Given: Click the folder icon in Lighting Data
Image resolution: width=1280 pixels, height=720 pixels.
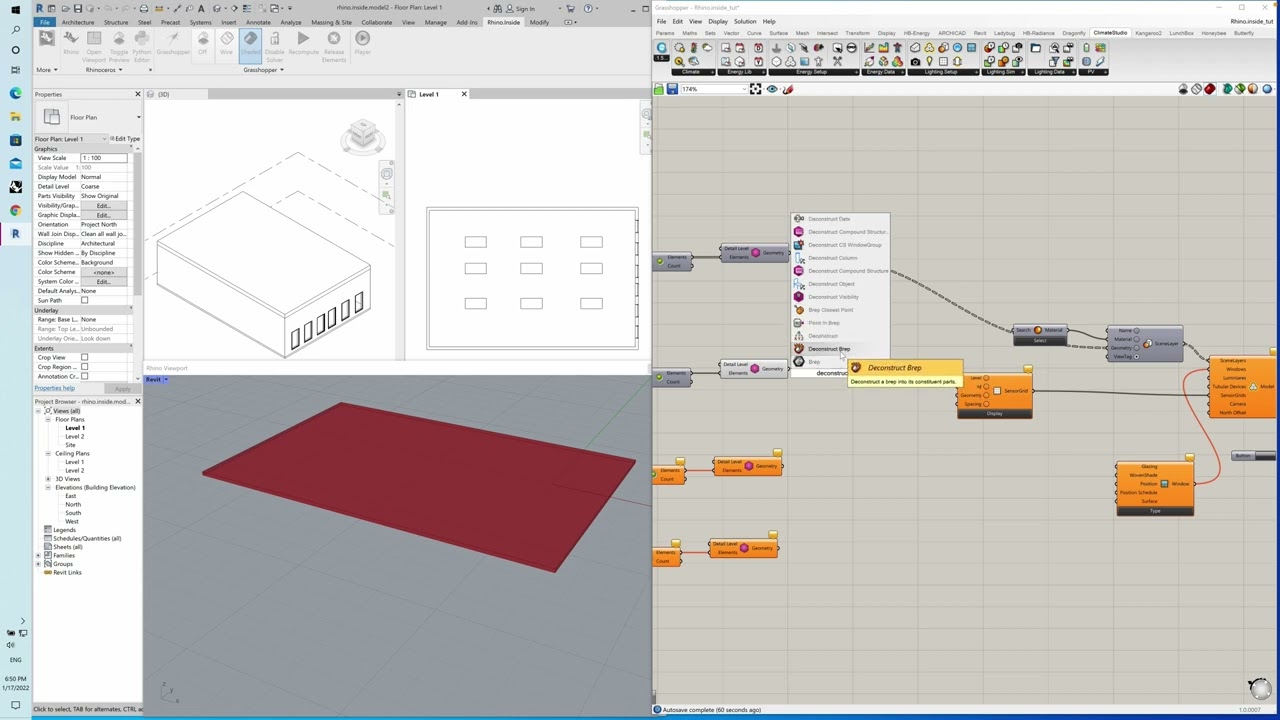Looking at the screenshot, I should coord(1035,48).
